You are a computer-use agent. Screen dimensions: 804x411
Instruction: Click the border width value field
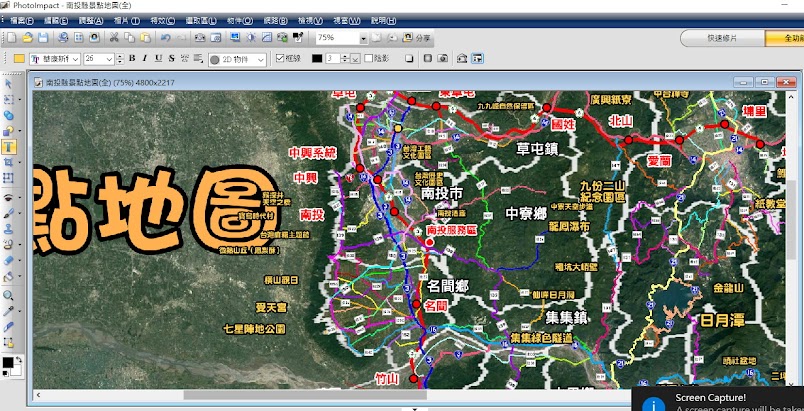point(332,59)
